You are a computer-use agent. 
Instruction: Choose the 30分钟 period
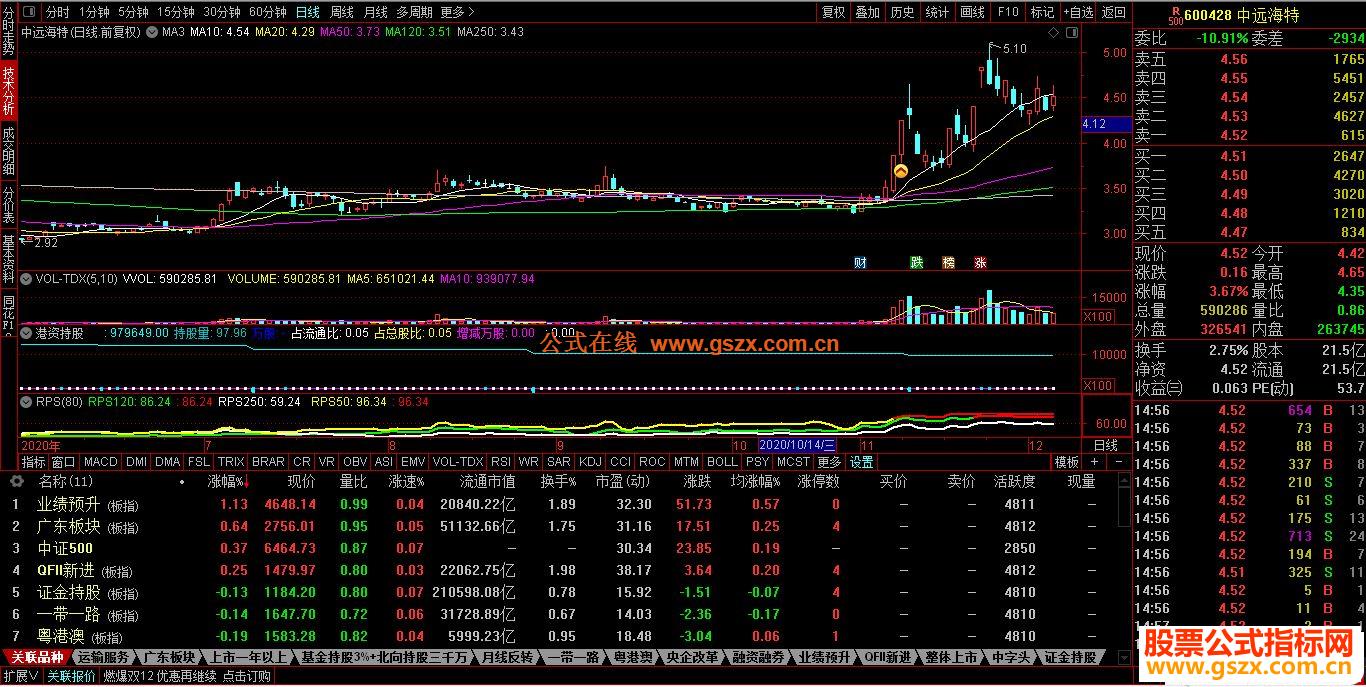222,12
